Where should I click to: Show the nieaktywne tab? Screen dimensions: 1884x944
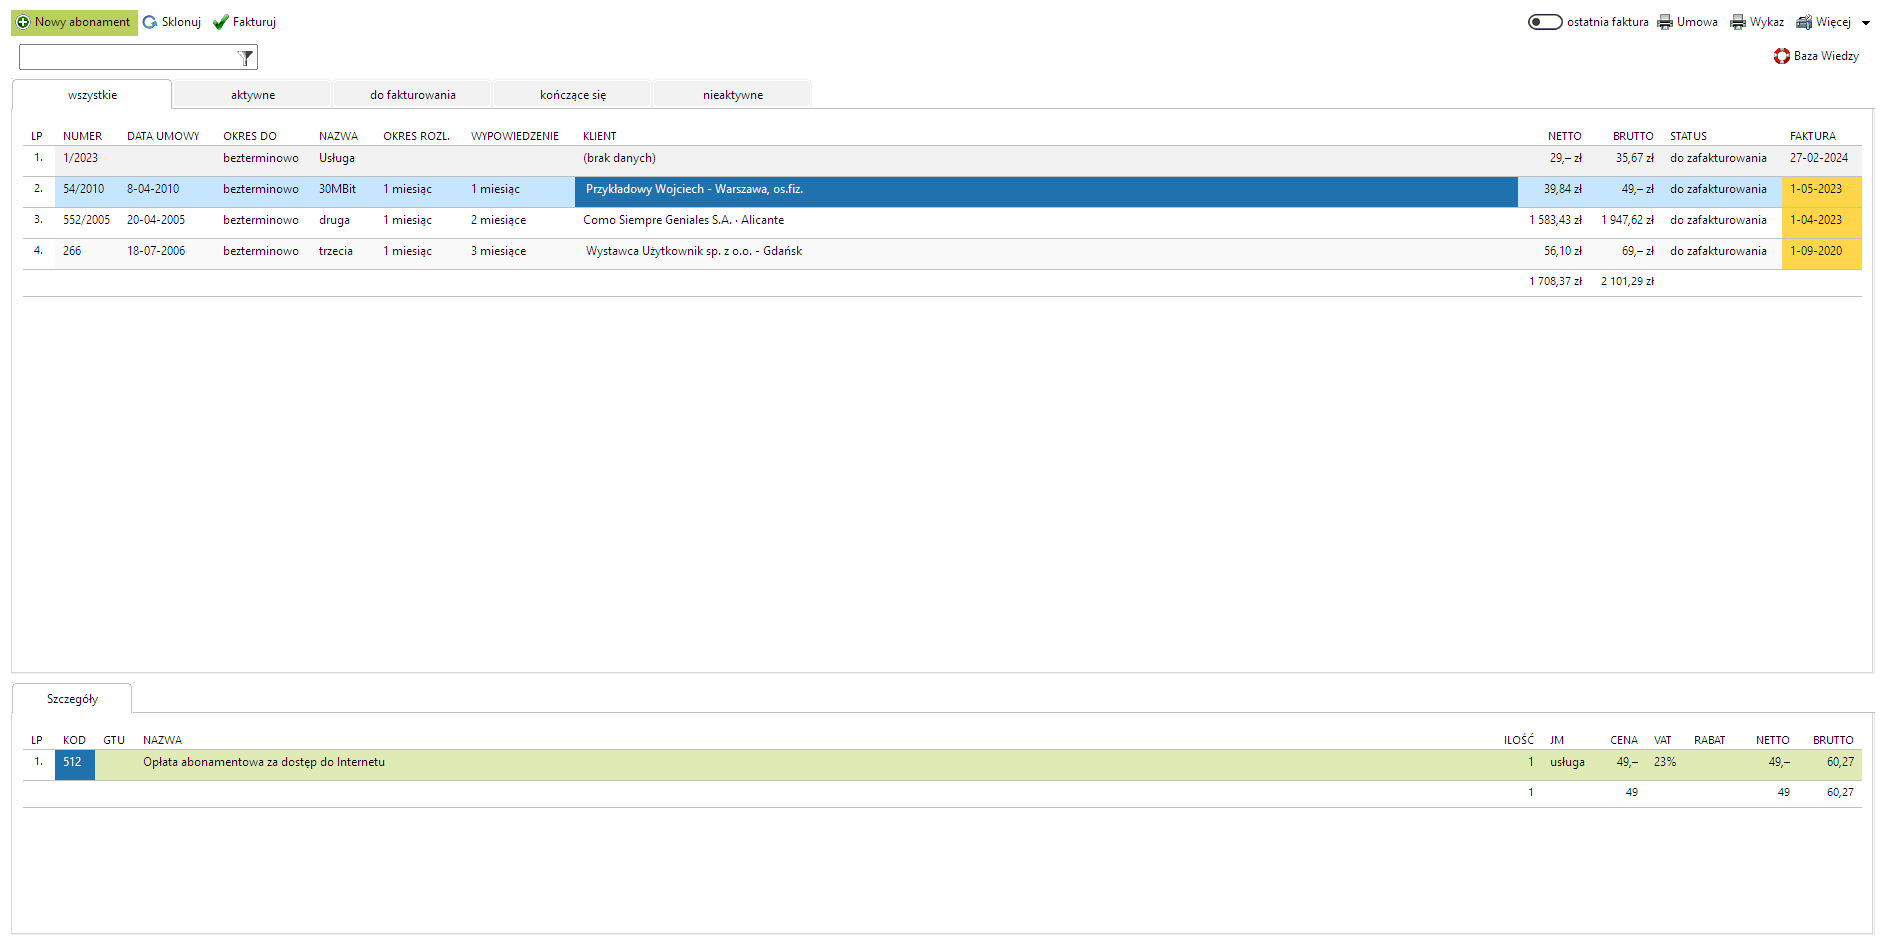pyautogui.click(x=732, y=95)
